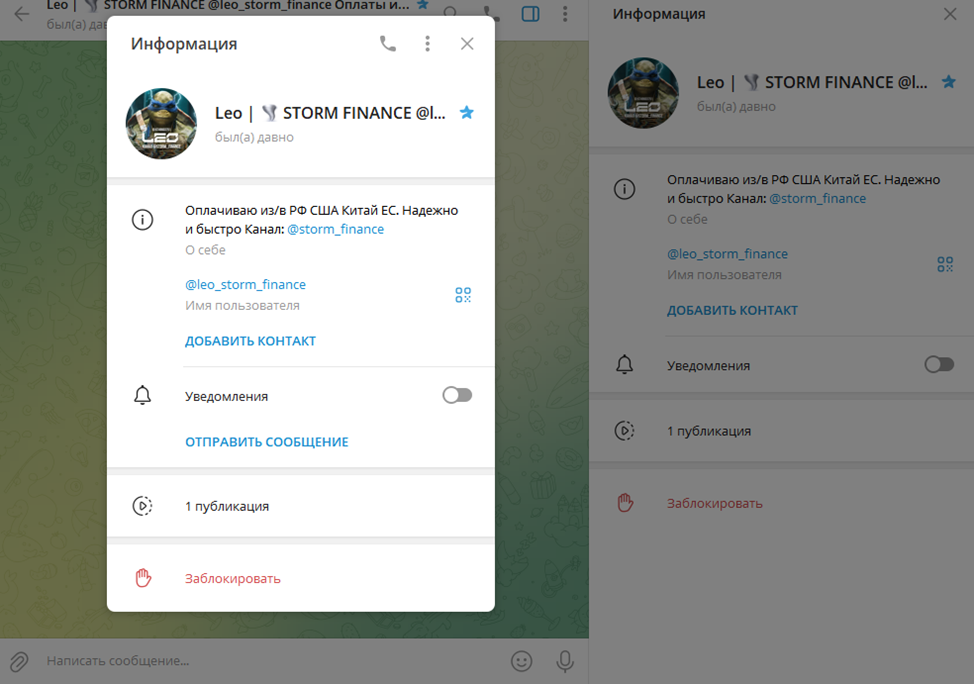
Task: Click info circle icon in side panel
Action: (x=624, y=189)
